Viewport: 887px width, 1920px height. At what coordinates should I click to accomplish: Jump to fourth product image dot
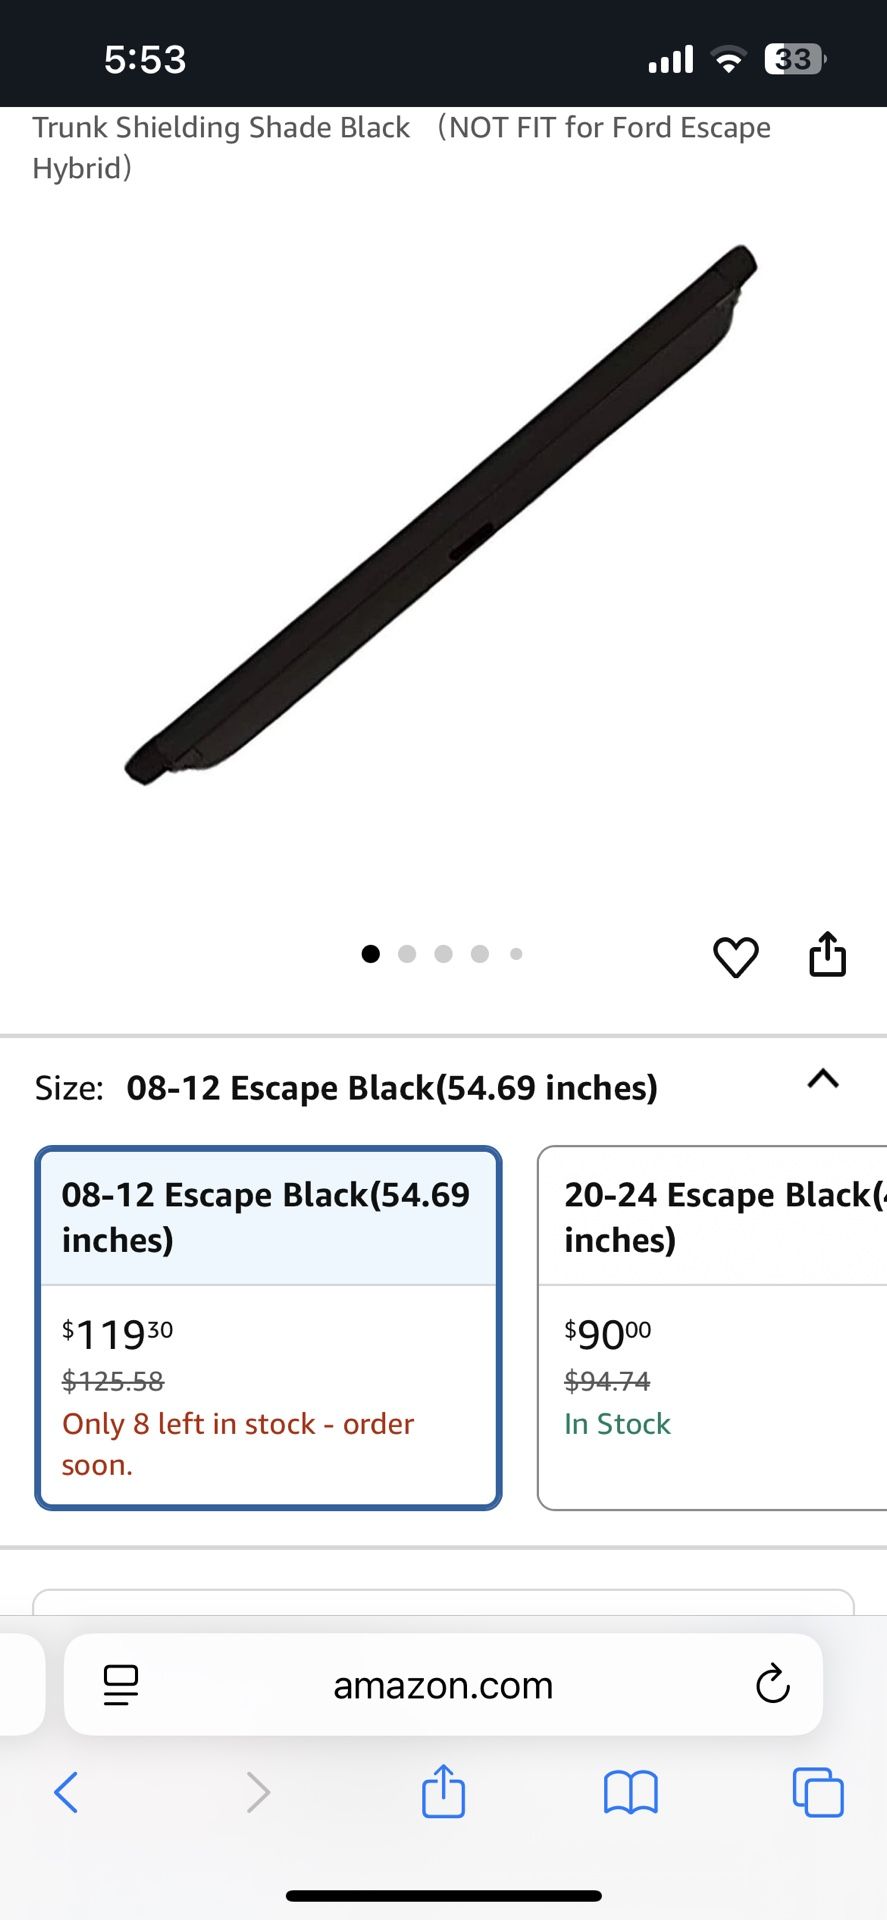[x=480, y=954]
